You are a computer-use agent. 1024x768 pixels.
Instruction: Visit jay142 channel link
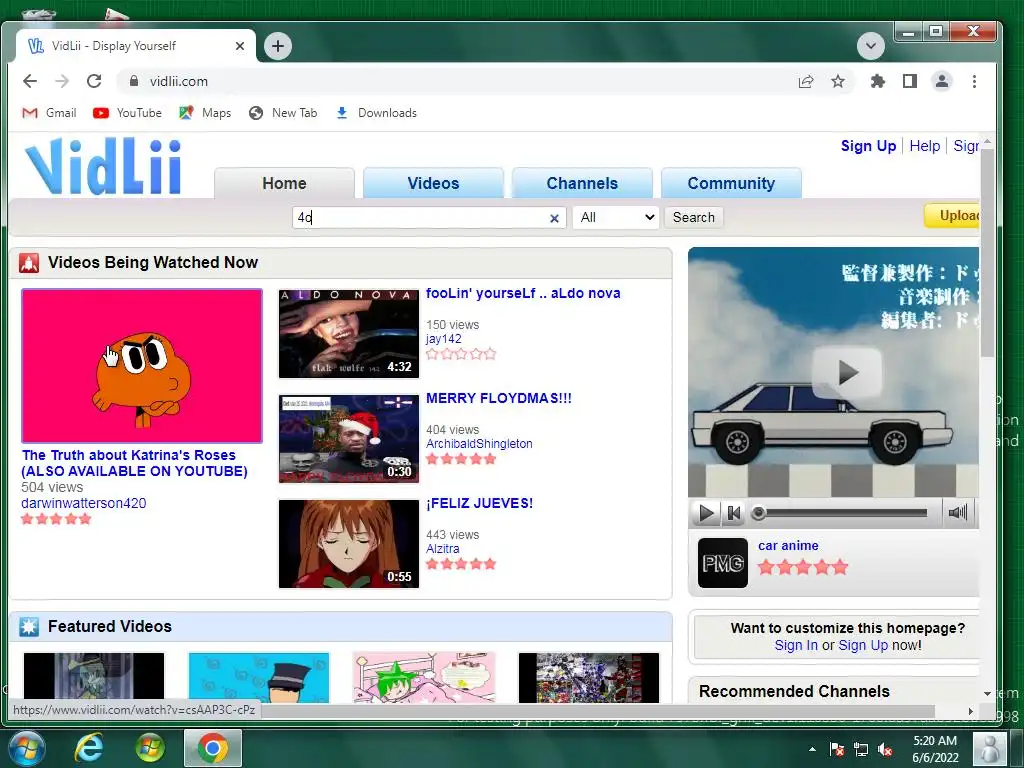(443, 338)
